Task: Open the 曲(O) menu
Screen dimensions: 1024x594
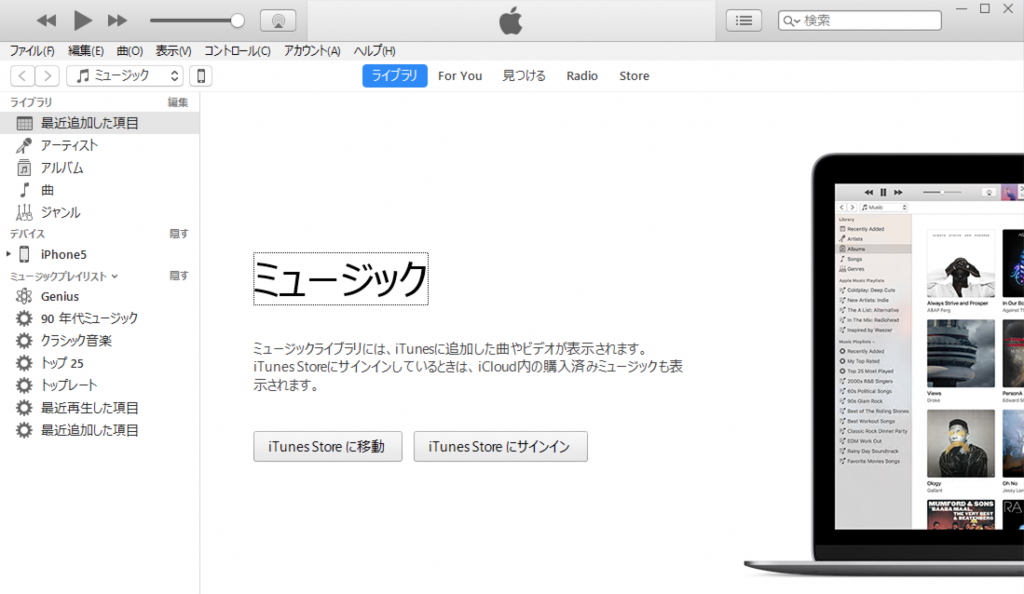Action: (130, 51)
